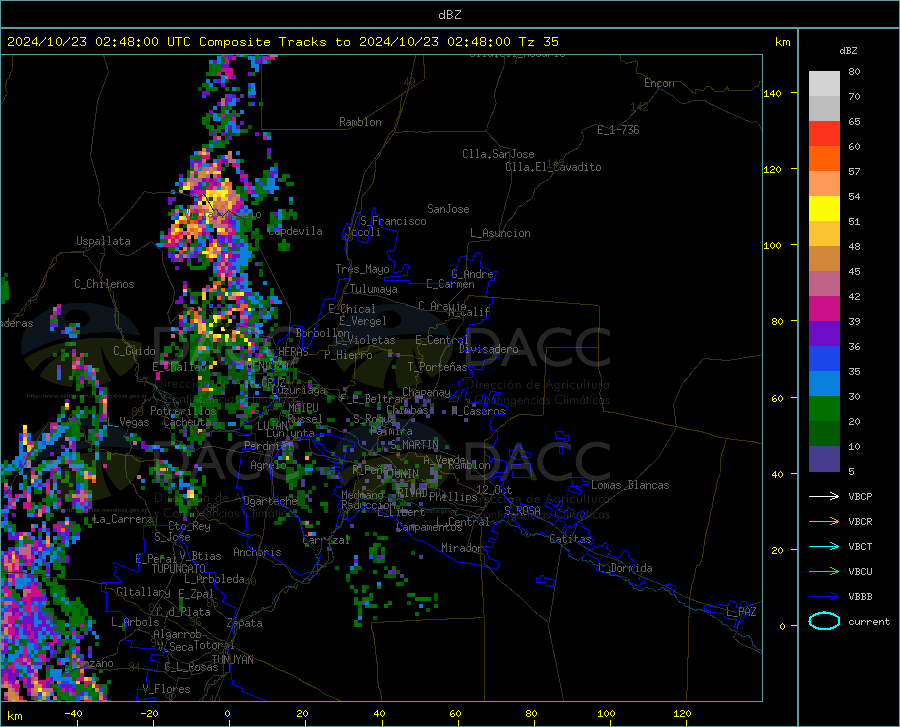Click the Lomas_Blancas map label
Viewport: 900px width, 727px height.
click(x=630, y=485)
